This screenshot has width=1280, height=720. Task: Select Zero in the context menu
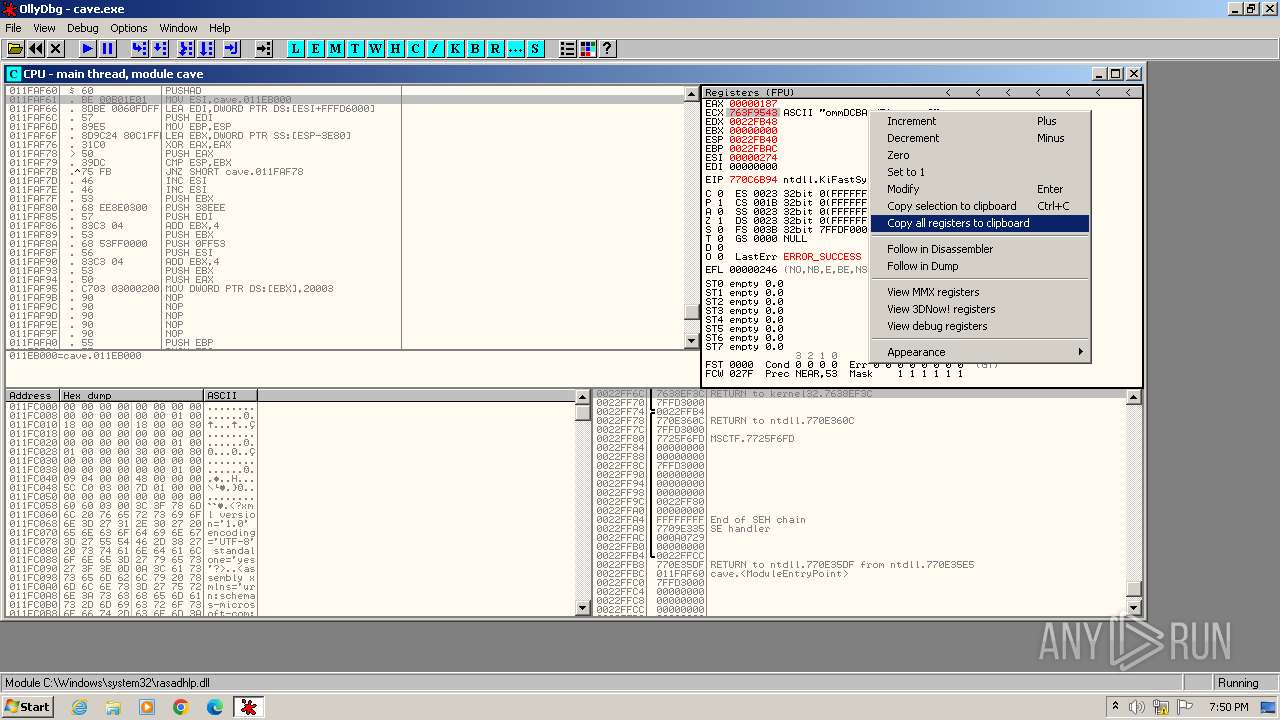pyautogui.click(x=980, y=155)
